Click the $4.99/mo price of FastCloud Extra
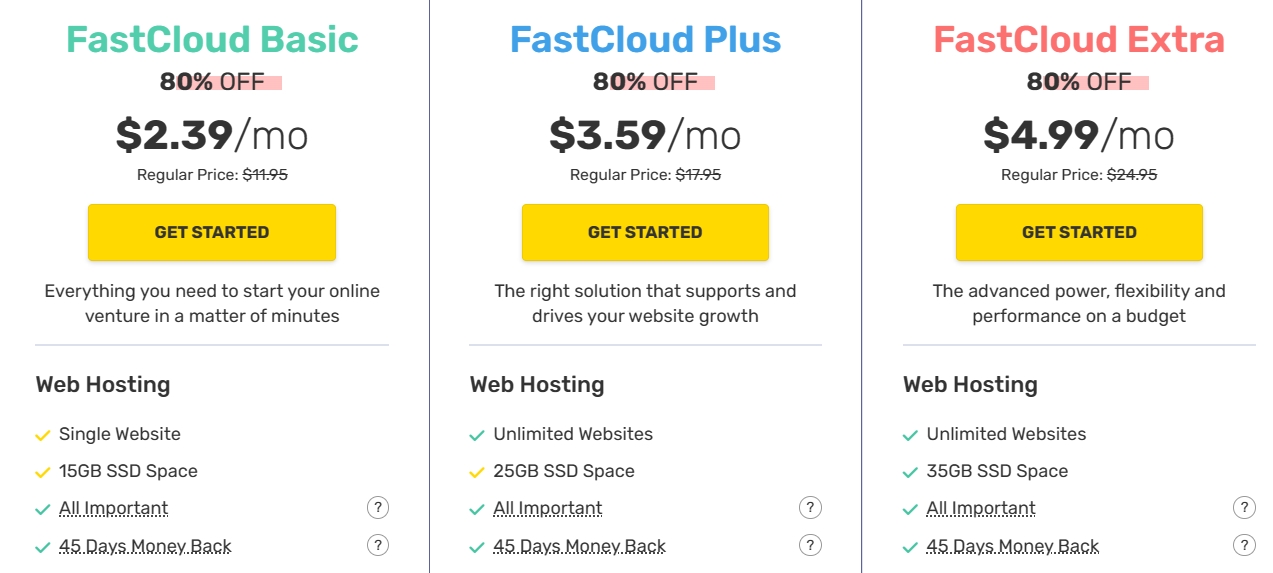 pyautogui.click(x=1079, y=135)
